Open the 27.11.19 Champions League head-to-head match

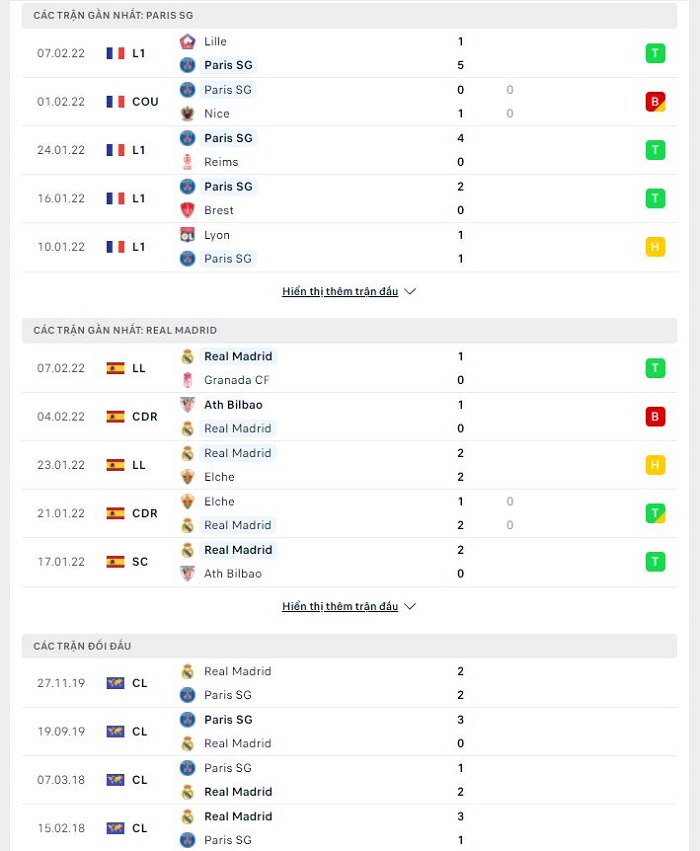[349, 683]
